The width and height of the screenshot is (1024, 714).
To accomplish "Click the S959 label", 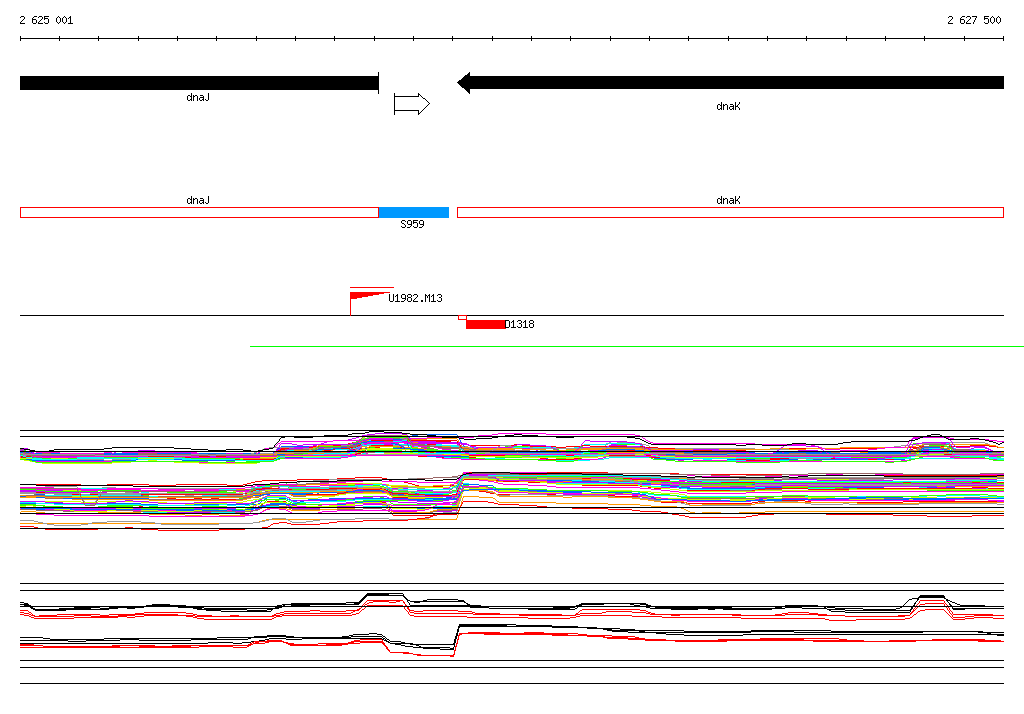I will click(412, 224).
